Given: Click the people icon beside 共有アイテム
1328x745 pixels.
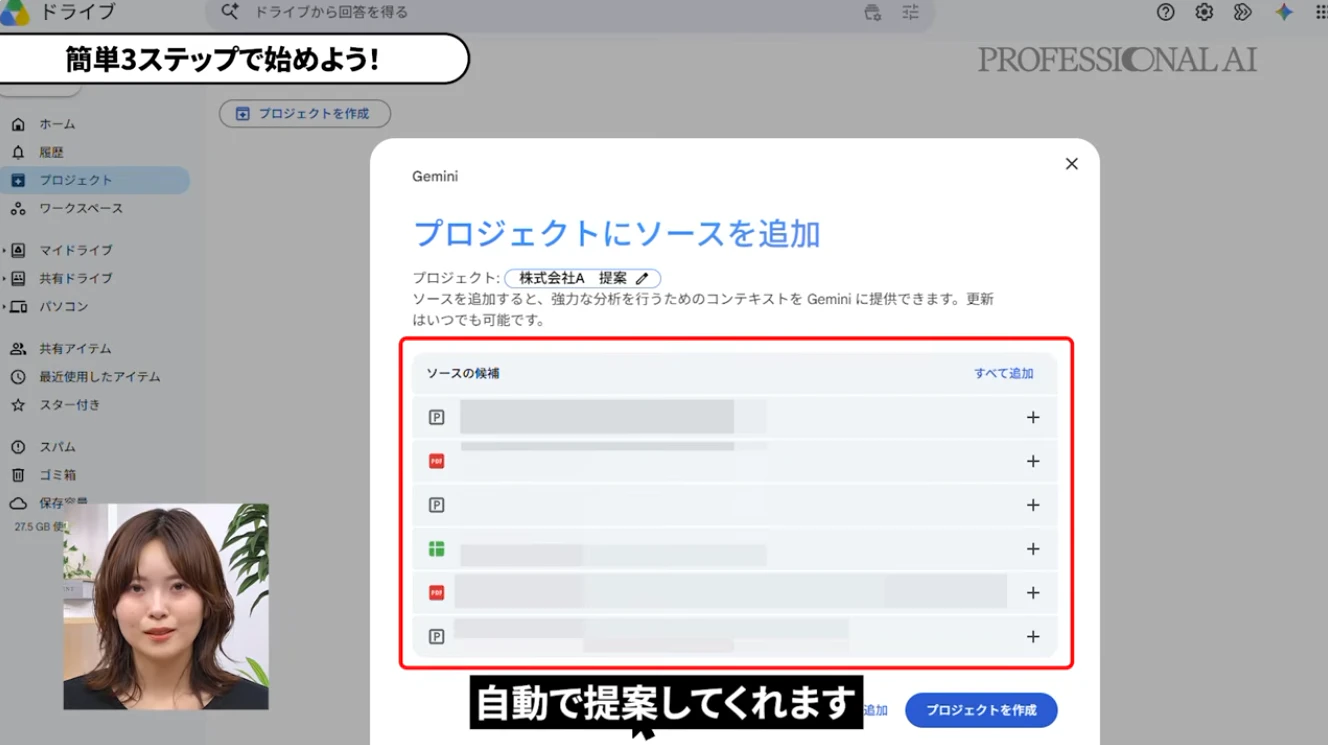Looking at the screenshot, I should 18,348.
